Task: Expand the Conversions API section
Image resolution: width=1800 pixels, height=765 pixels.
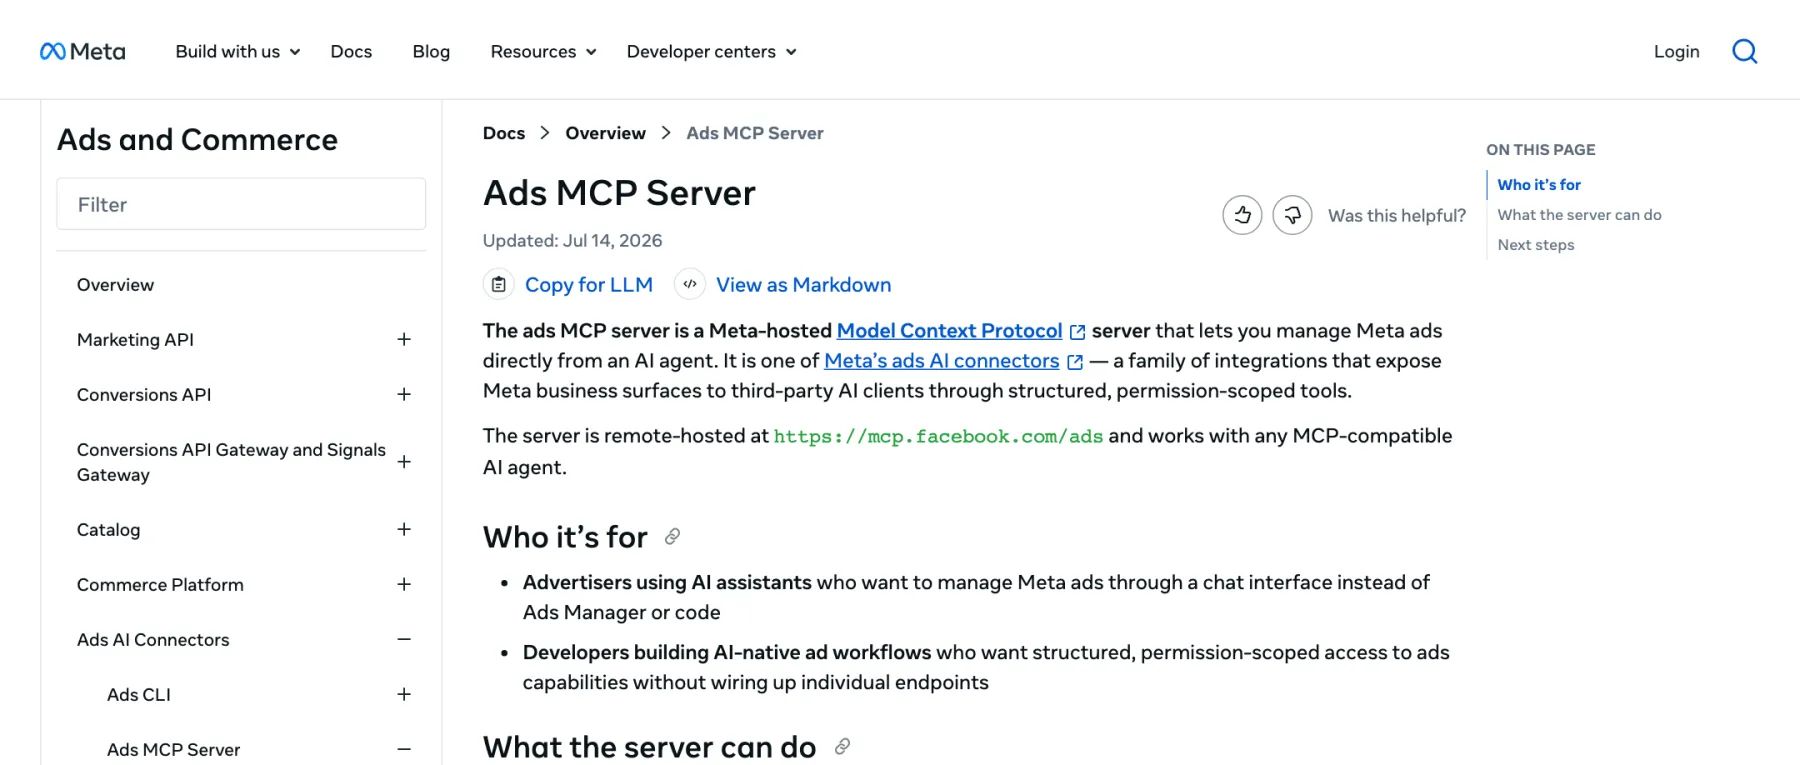Action: (x=404, y=394)
